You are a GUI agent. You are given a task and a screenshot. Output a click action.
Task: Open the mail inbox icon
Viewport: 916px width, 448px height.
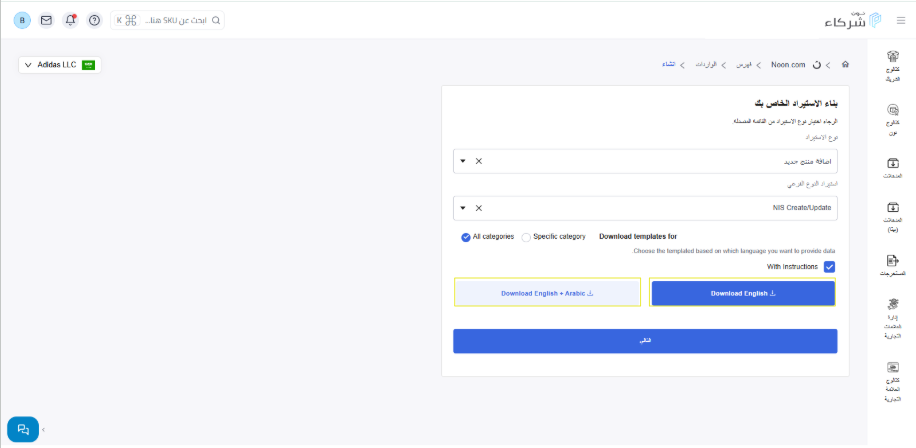(x=46, y=20)
